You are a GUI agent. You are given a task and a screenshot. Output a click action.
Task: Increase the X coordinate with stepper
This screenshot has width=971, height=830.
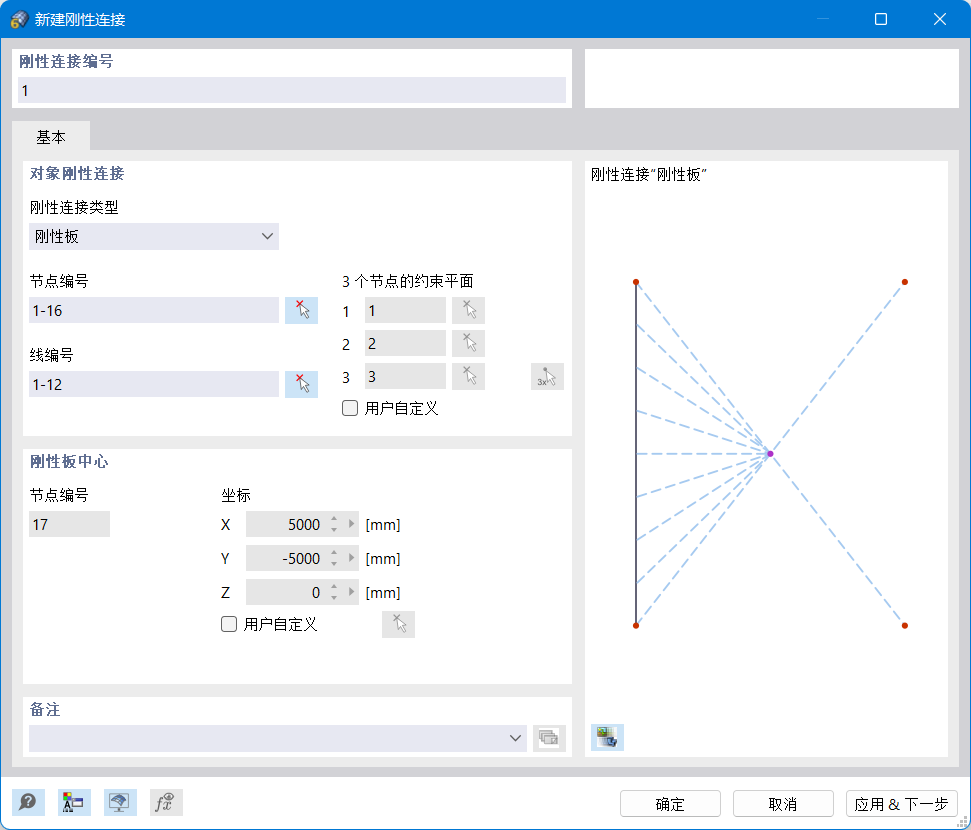[x=334, y=518]
